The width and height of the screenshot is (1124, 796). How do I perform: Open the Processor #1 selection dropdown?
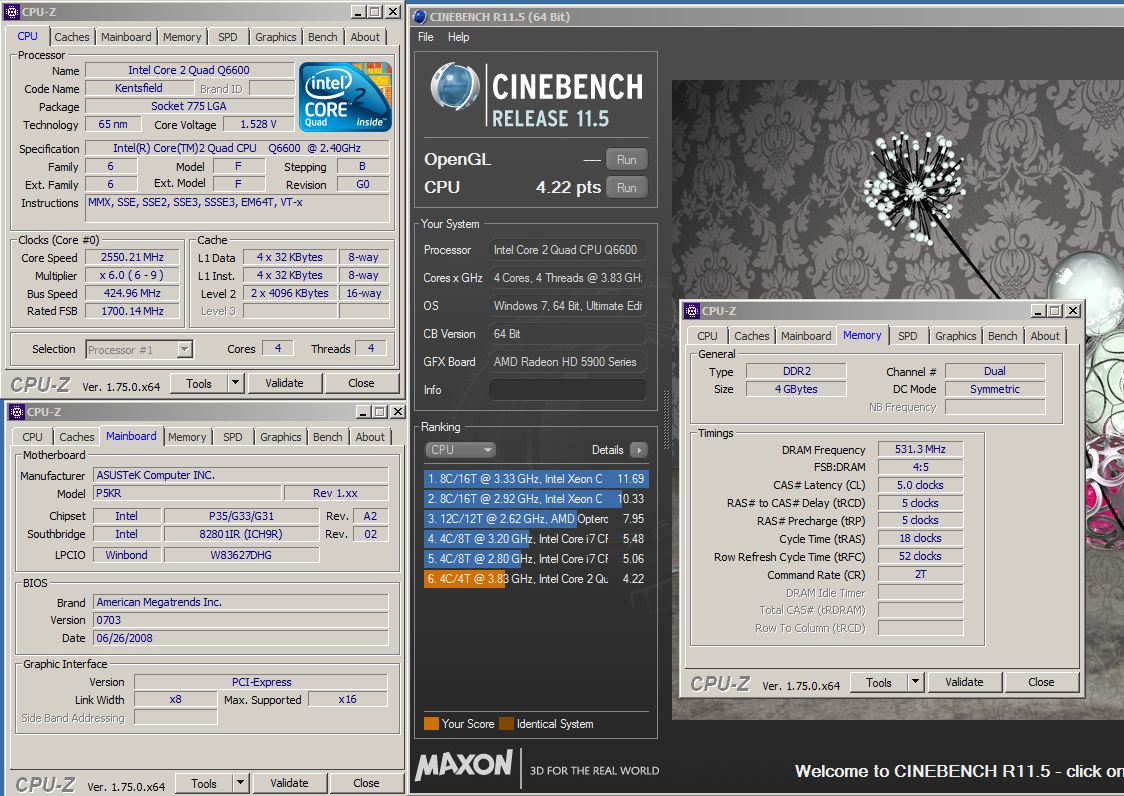click(x=184, y=349)
